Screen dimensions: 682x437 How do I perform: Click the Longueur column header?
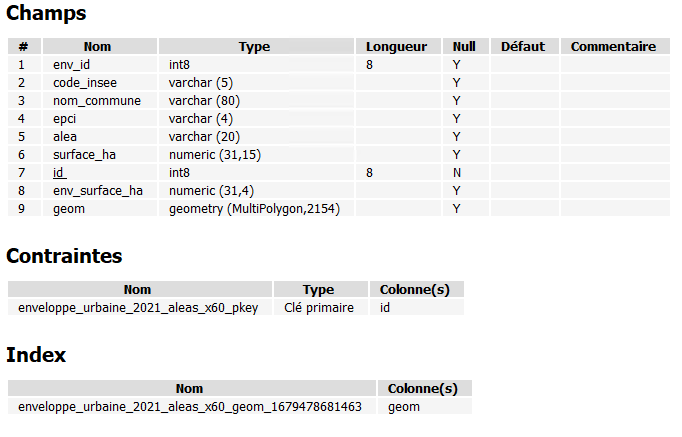[x=398, y=46]
